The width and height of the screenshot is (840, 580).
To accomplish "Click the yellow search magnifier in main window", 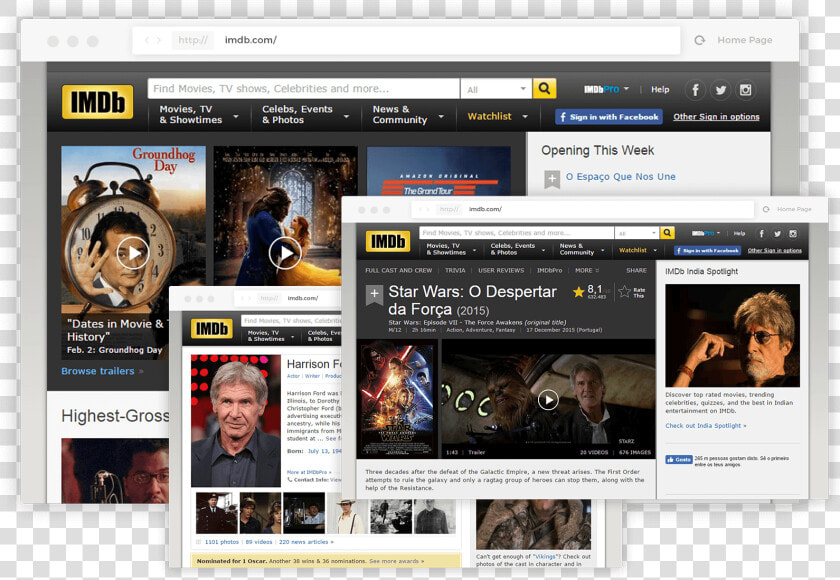I will [x=544, y=88].
